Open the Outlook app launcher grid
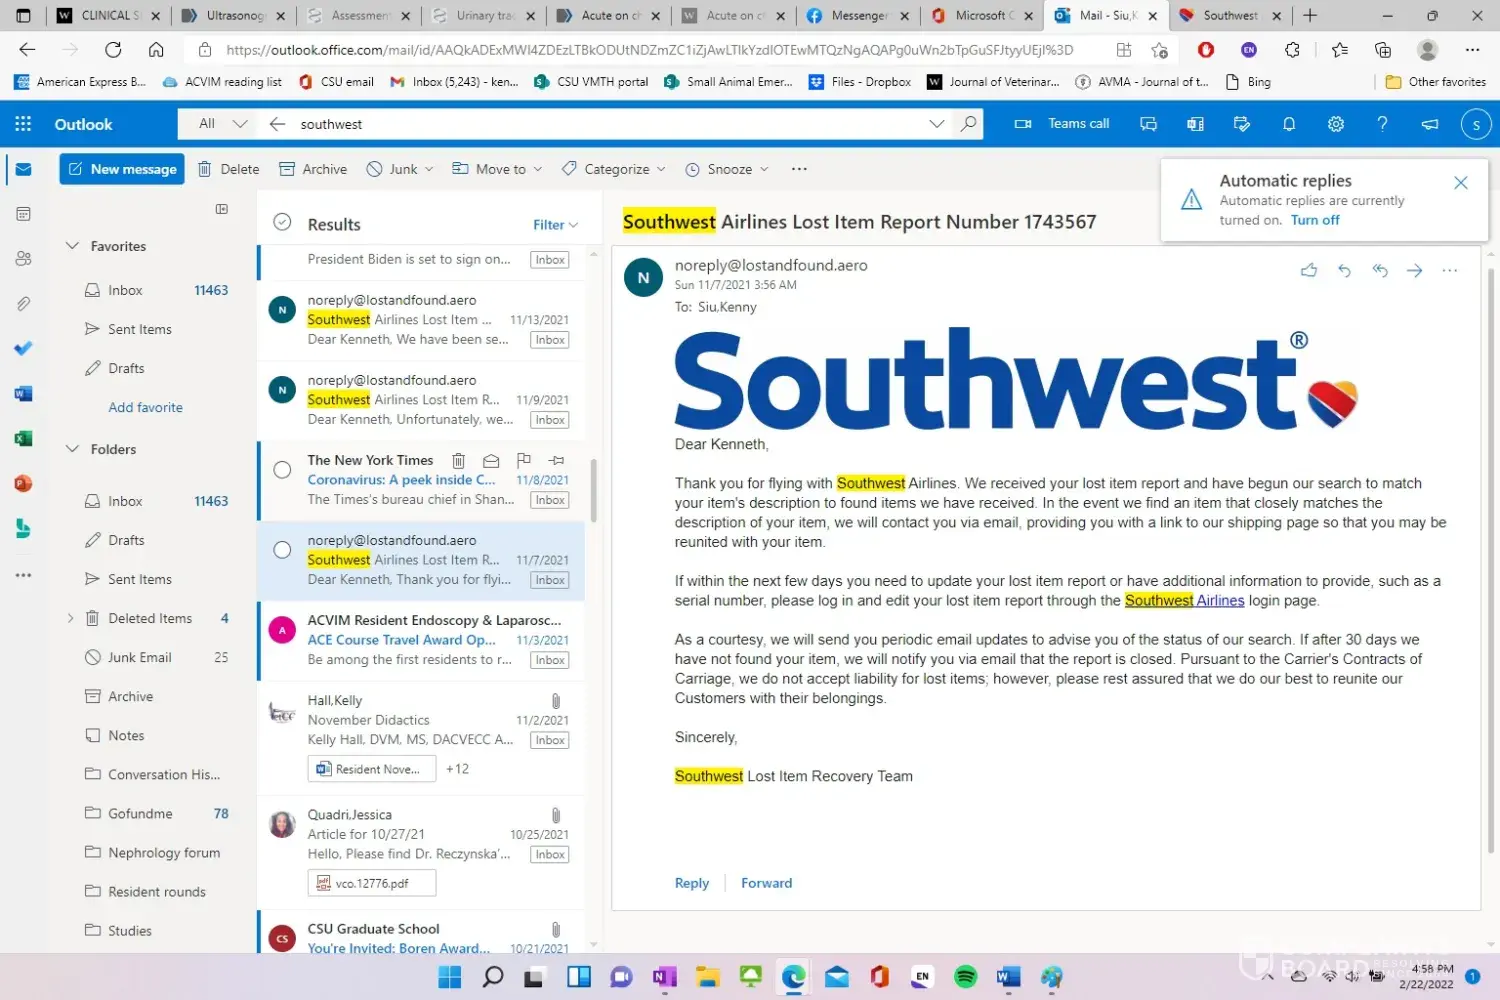Image resolution: width=1500 pixels, height=1000 pixels. tap(23, 124)
